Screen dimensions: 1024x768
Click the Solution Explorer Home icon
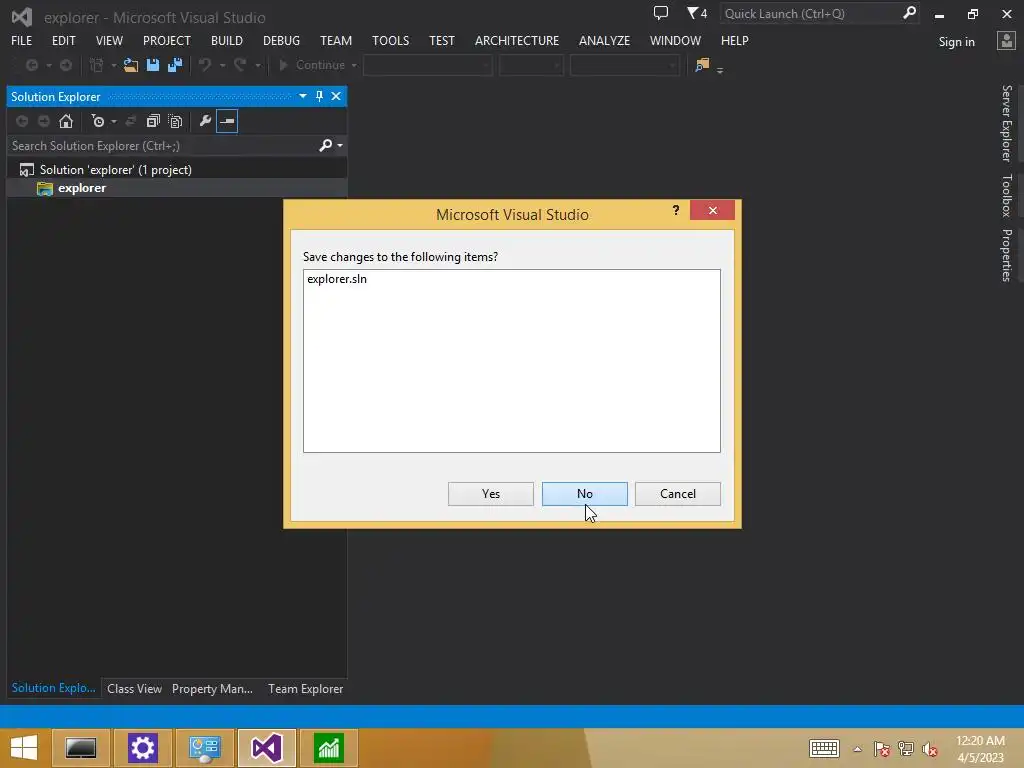pos(66,121)
